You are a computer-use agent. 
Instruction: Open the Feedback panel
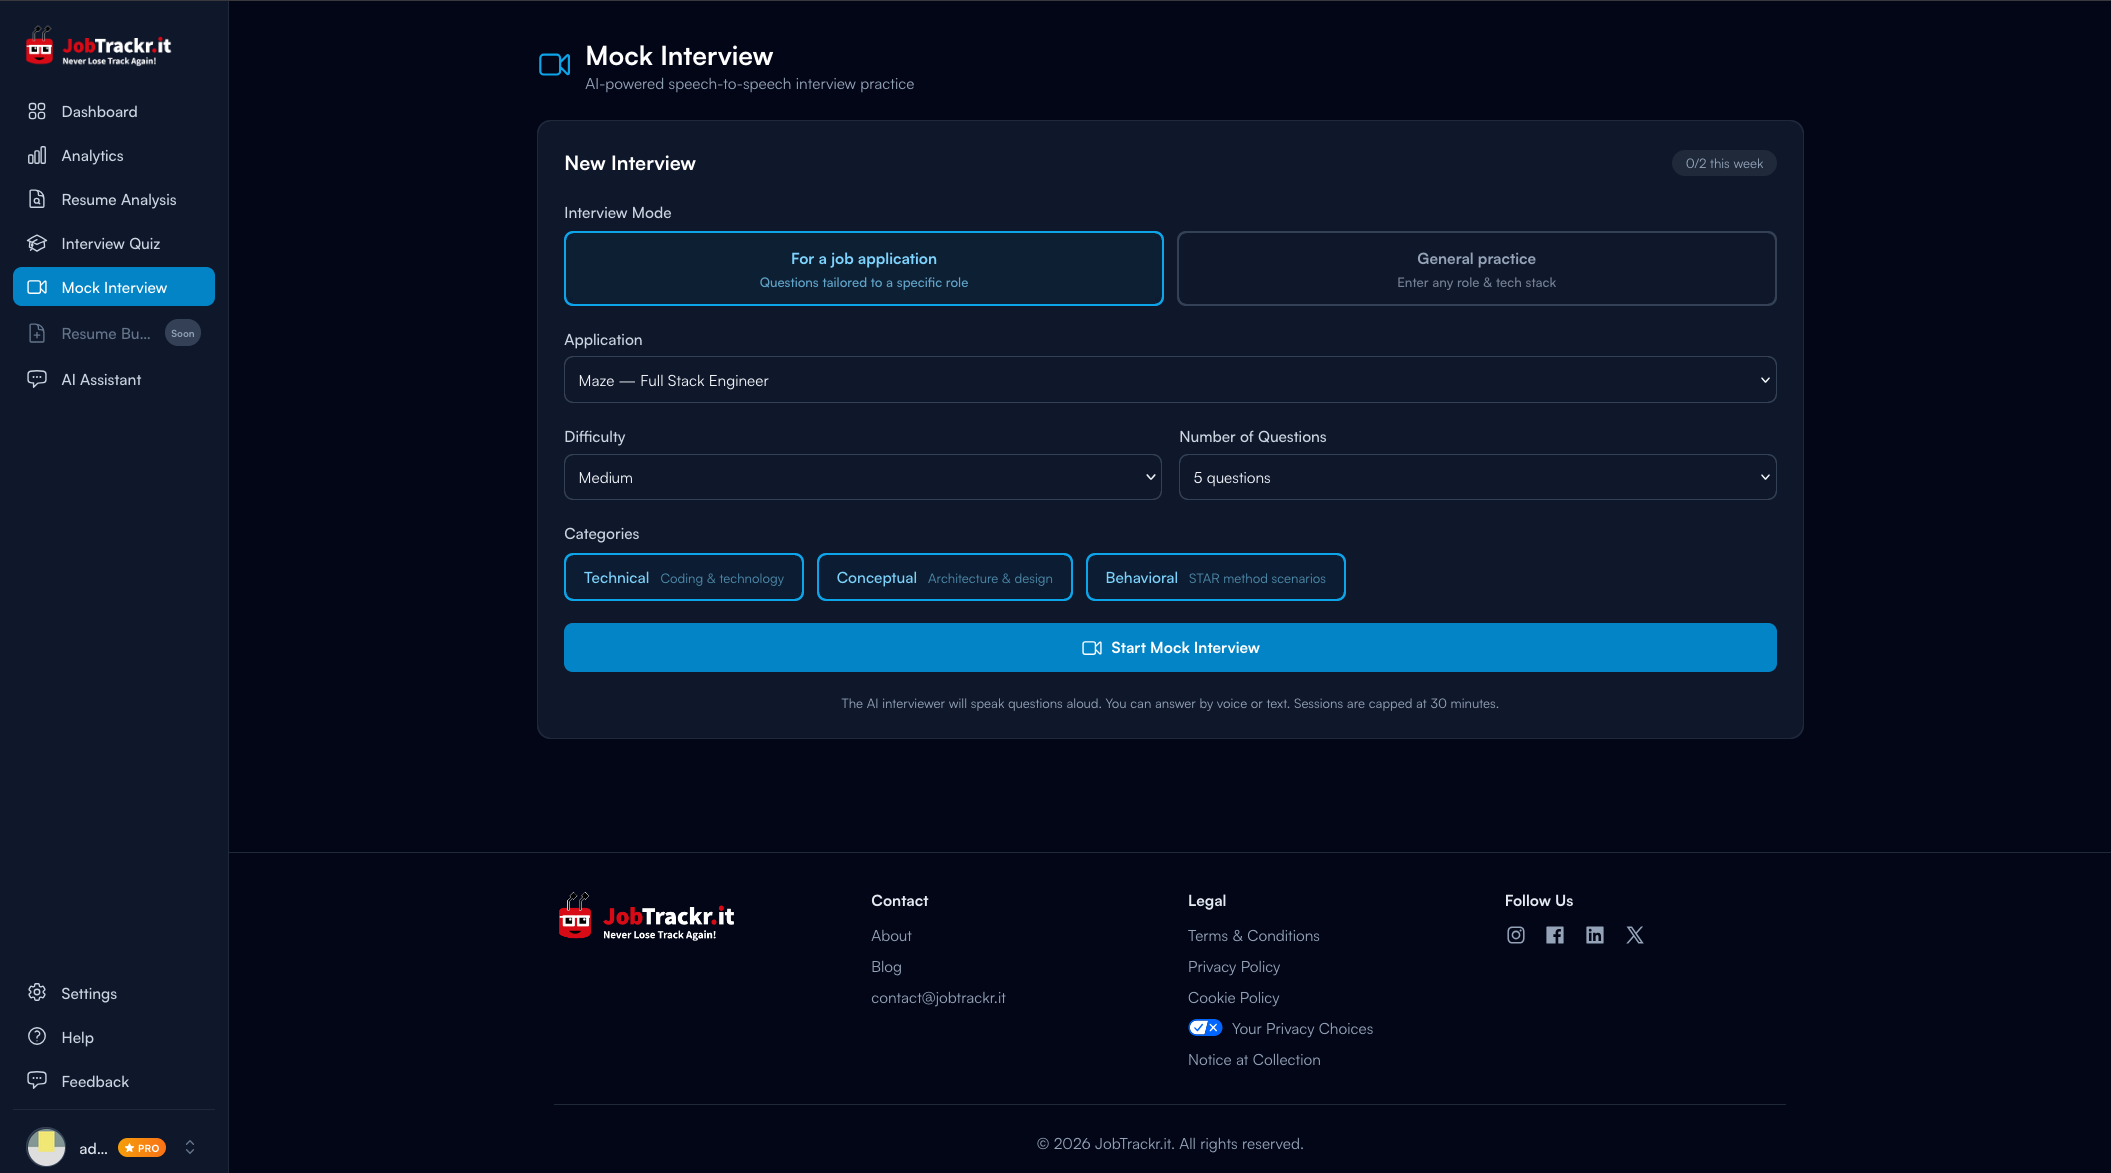[x=95, y=1081]
